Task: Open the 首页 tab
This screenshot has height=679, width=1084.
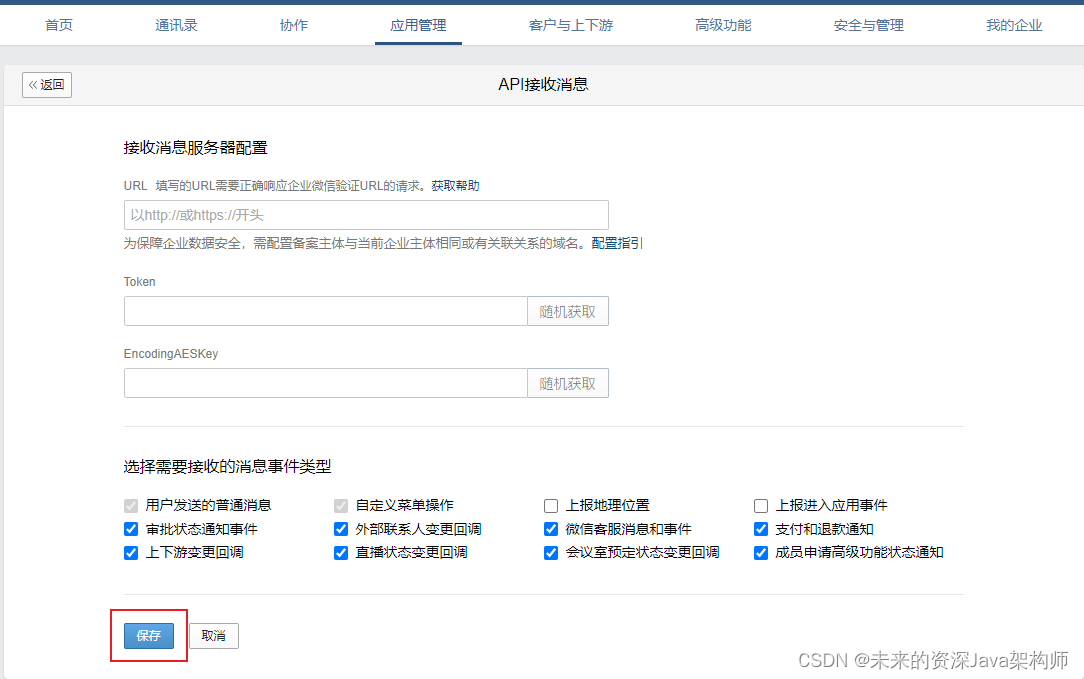Action: pos(59,26)
